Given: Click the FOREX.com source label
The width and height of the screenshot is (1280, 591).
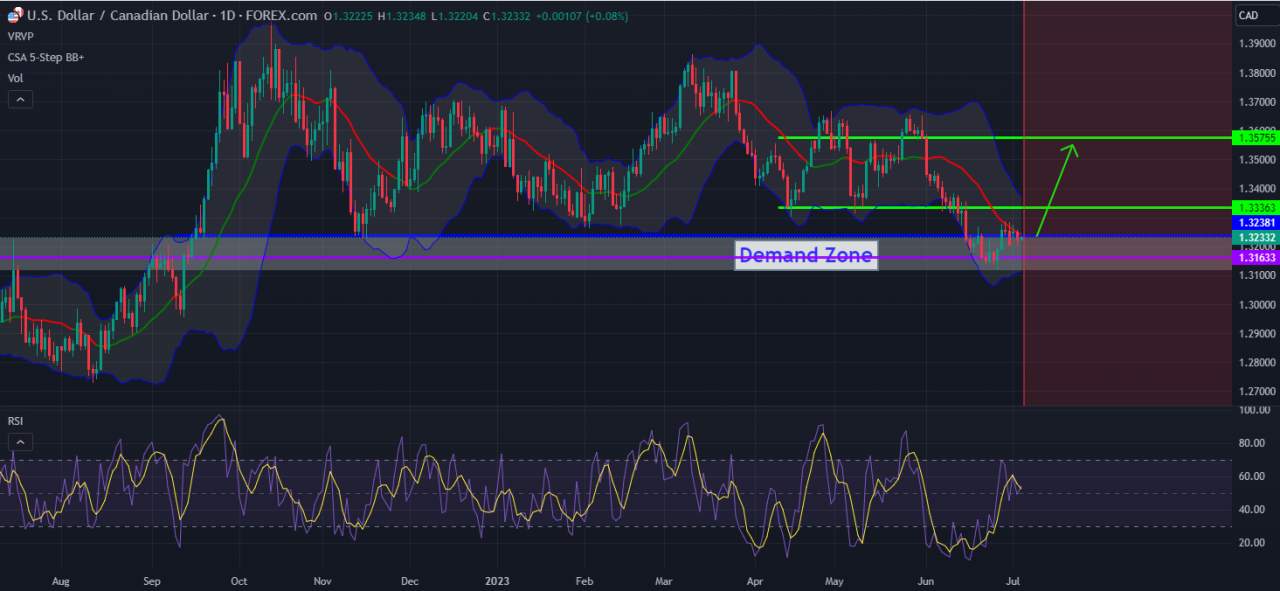Looking at the screenshot, I should click(279, 15).
